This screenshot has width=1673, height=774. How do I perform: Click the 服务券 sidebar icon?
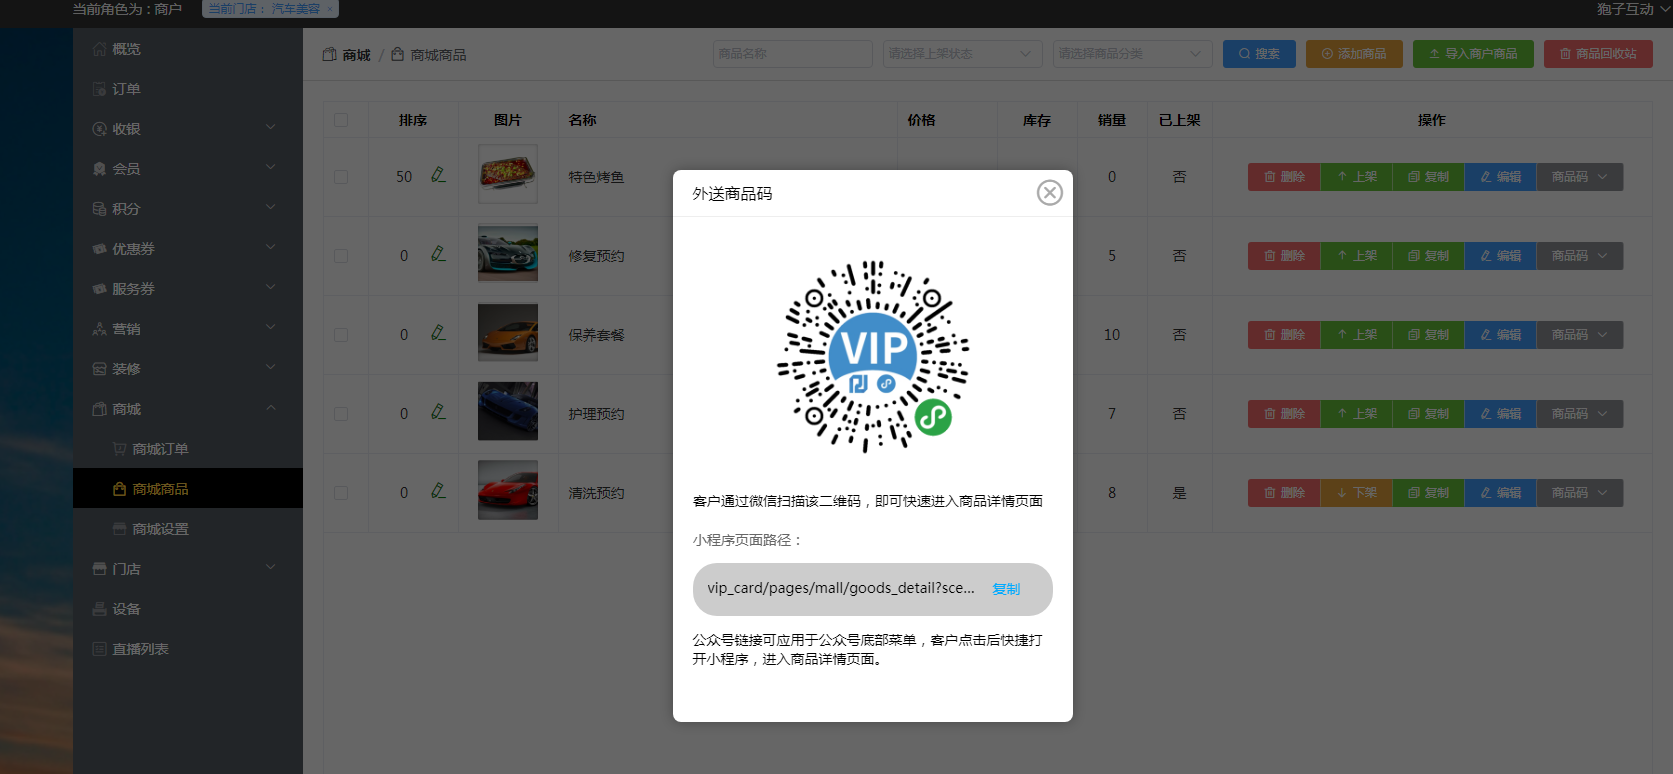coord(99,289)
